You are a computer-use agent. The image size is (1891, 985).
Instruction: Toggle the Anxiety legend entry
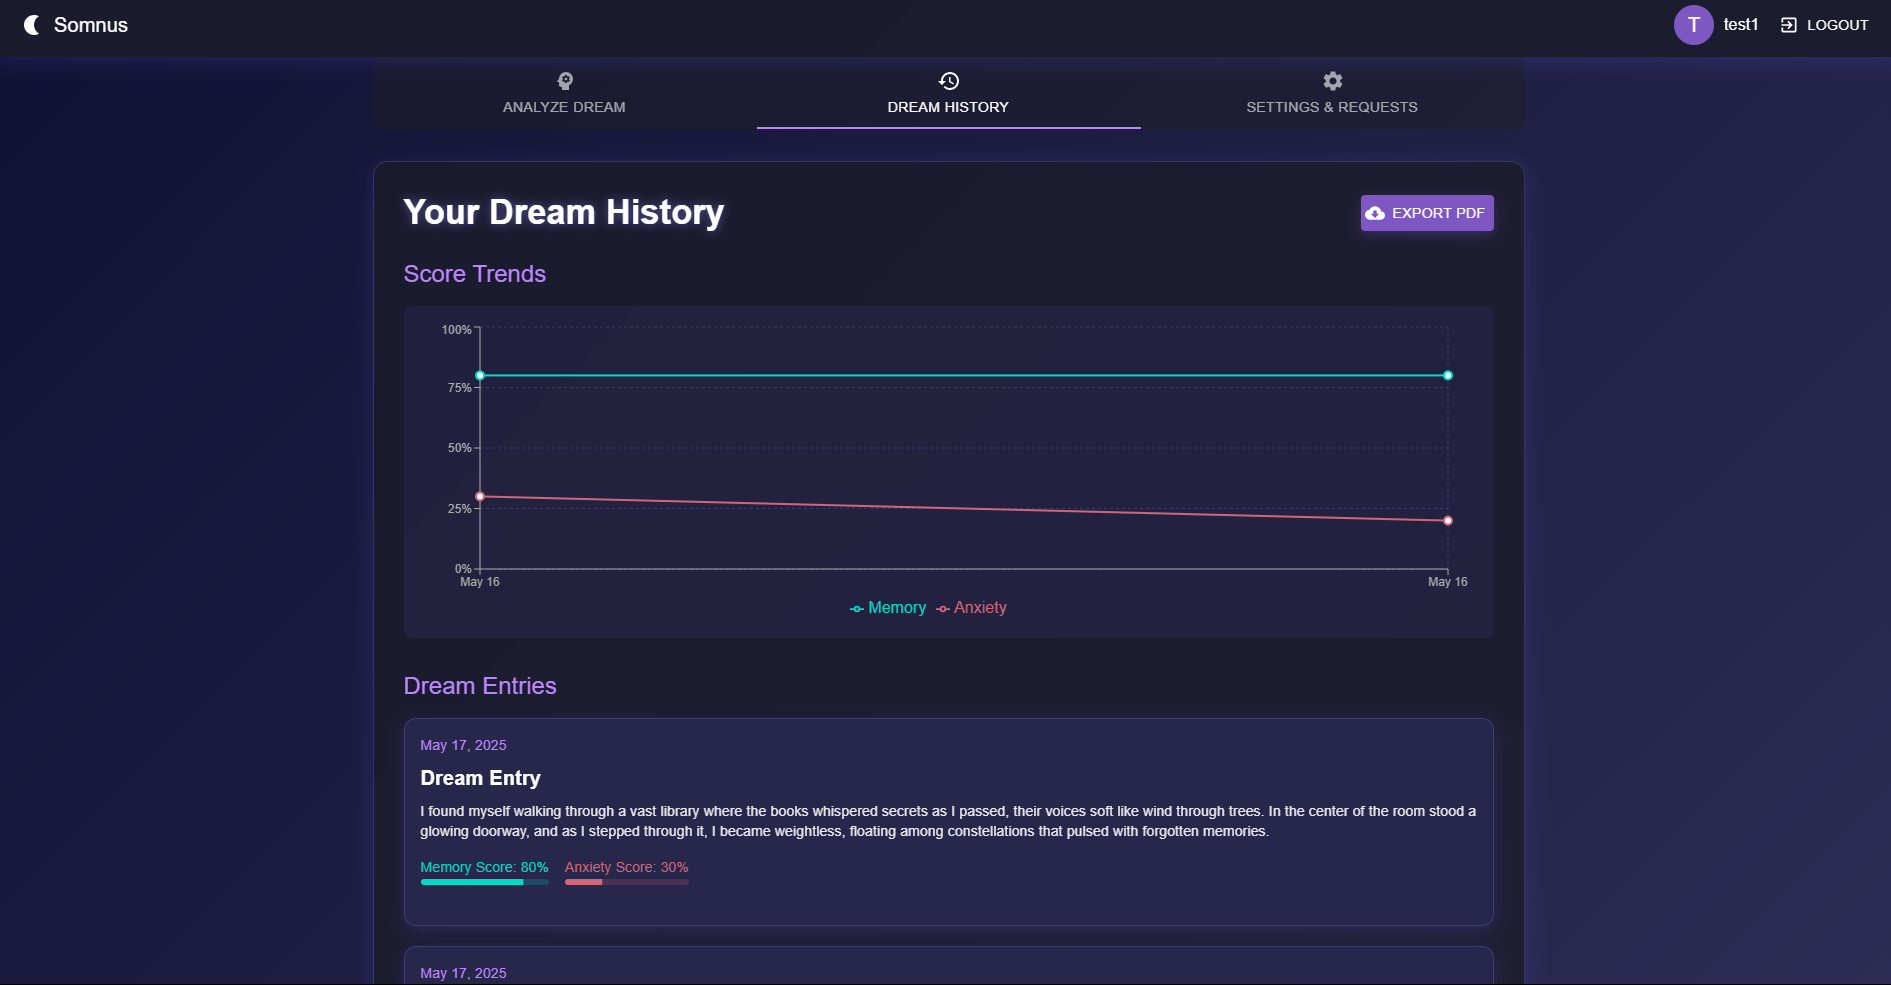point(971,608)
